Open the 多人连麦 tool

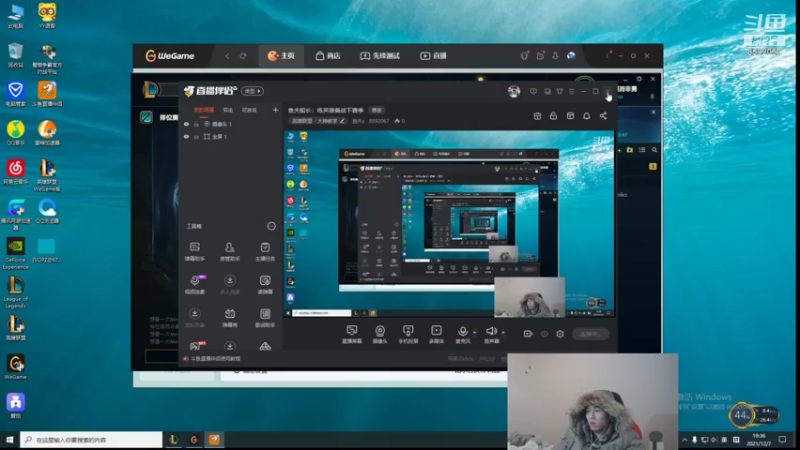pyautogui.click(x=230, y=285)
